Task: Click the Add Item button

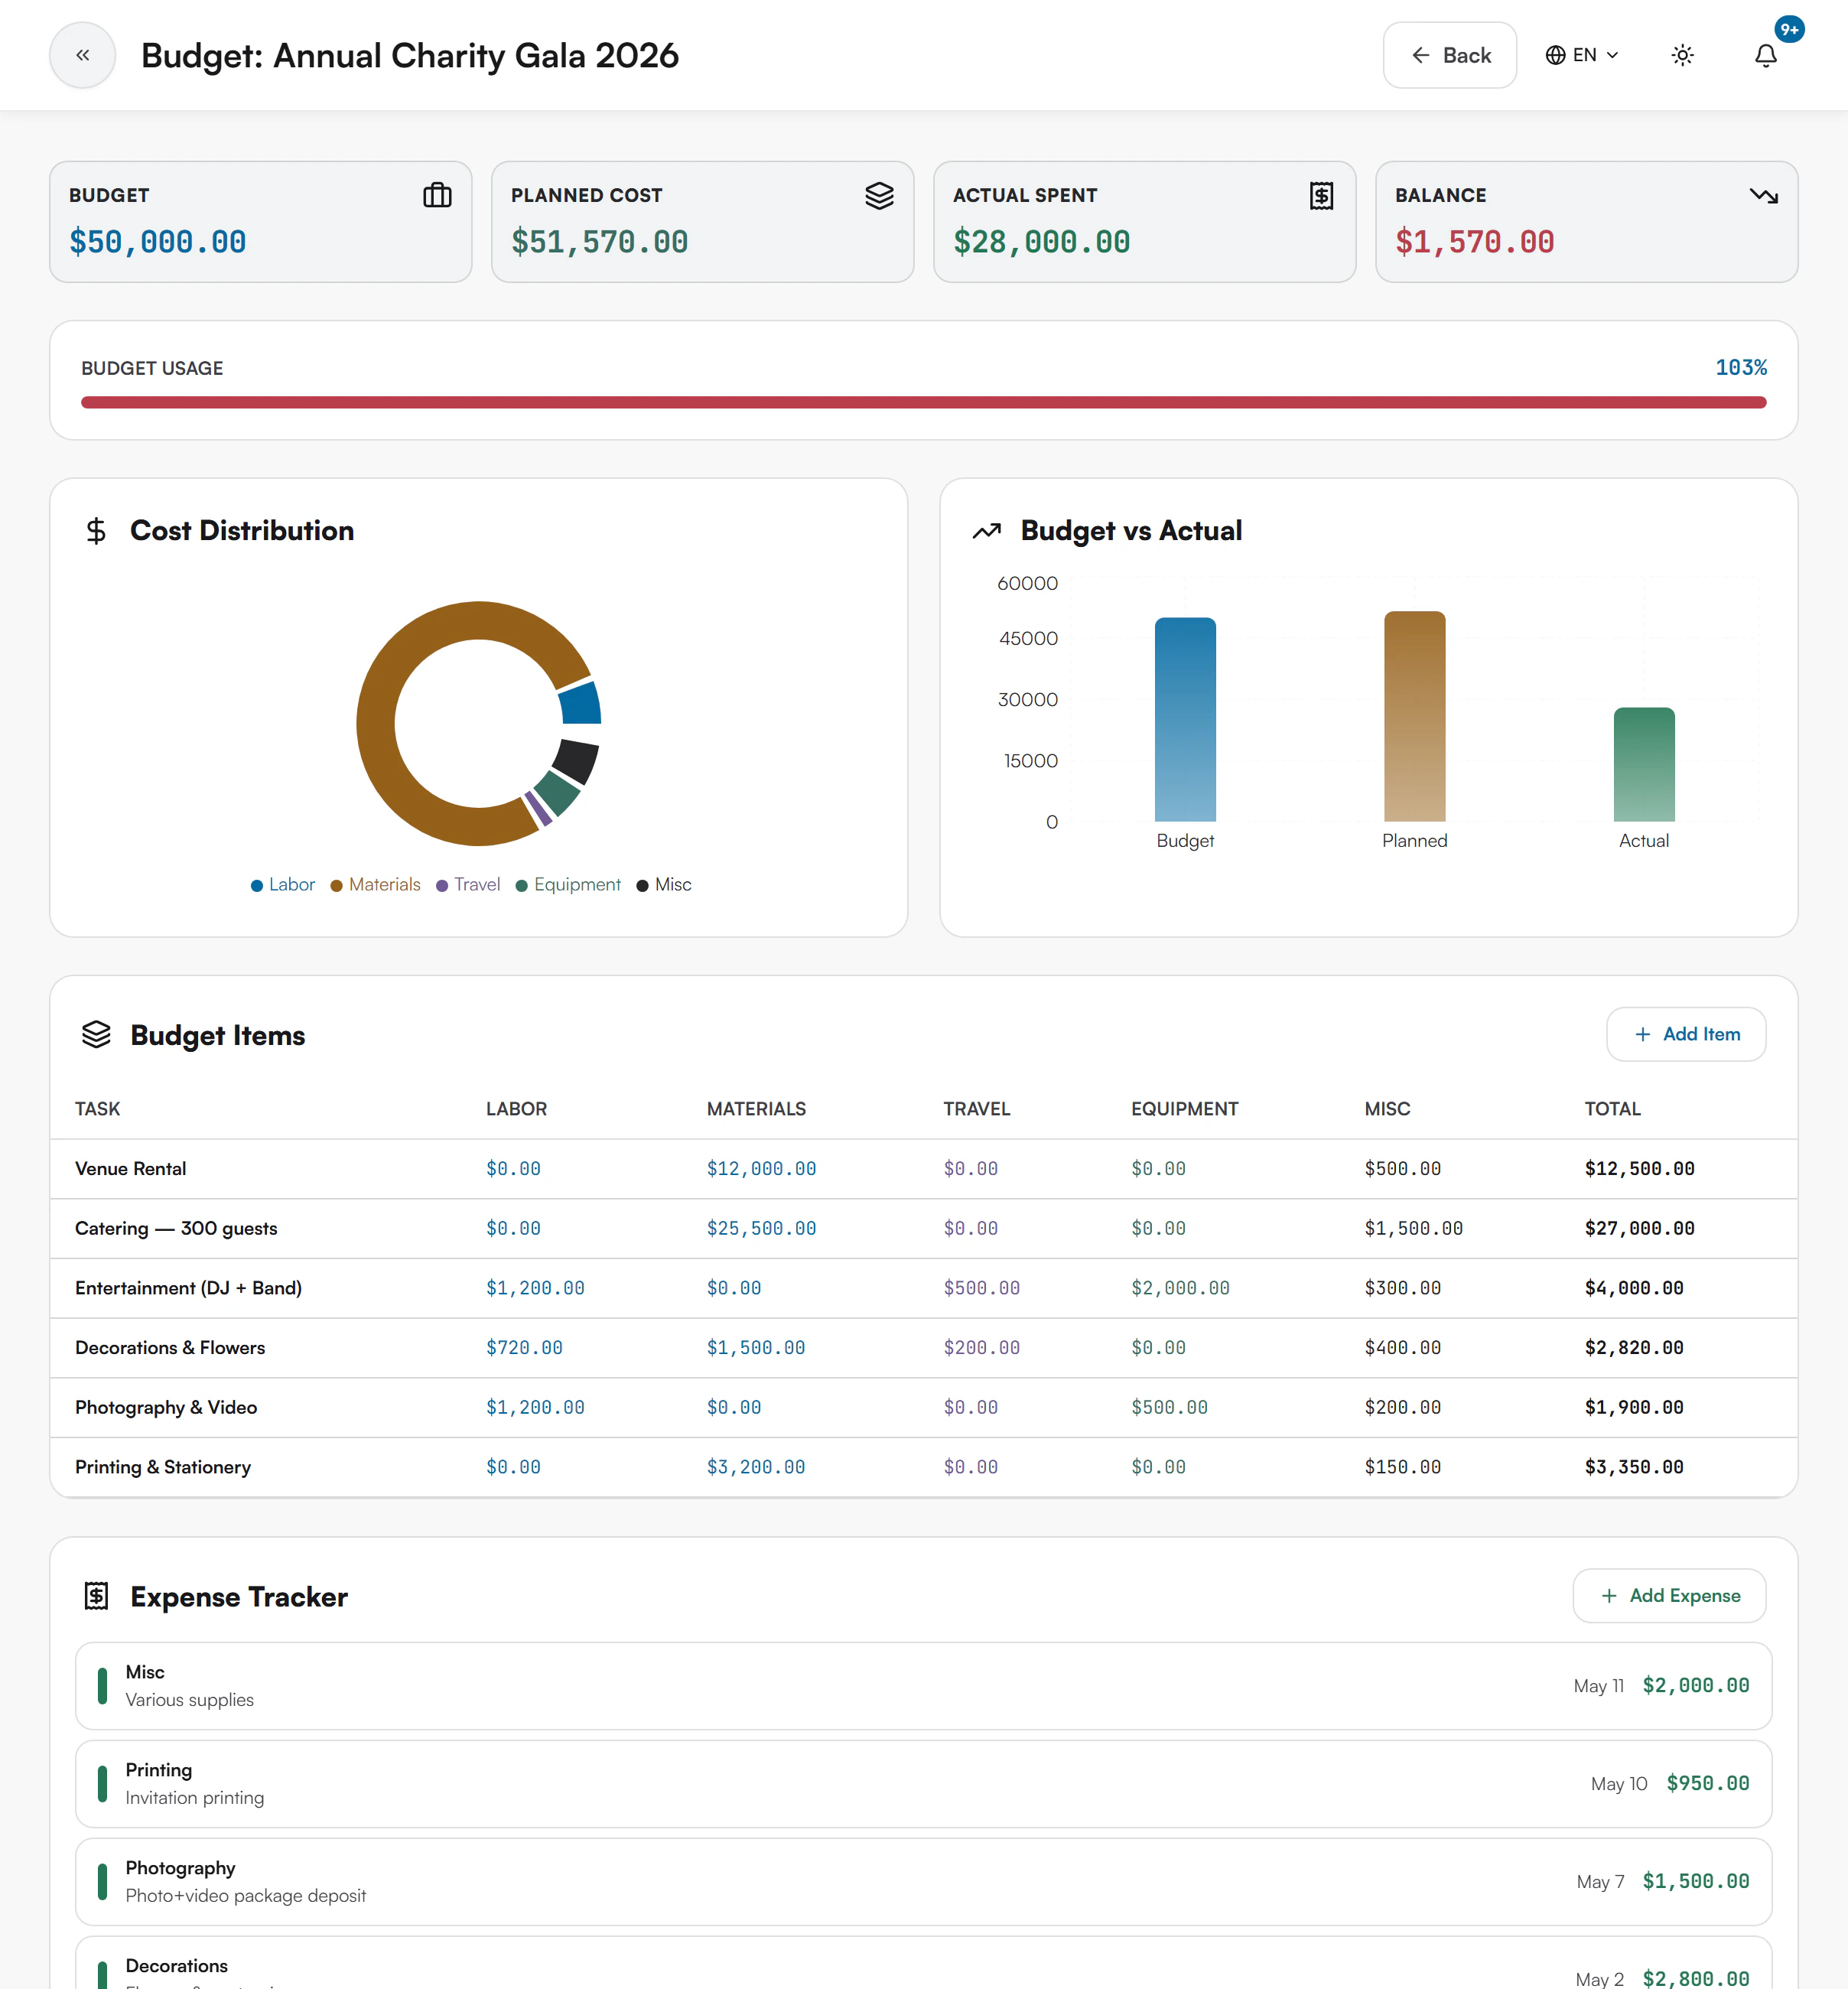Action: [1685, 1034]
